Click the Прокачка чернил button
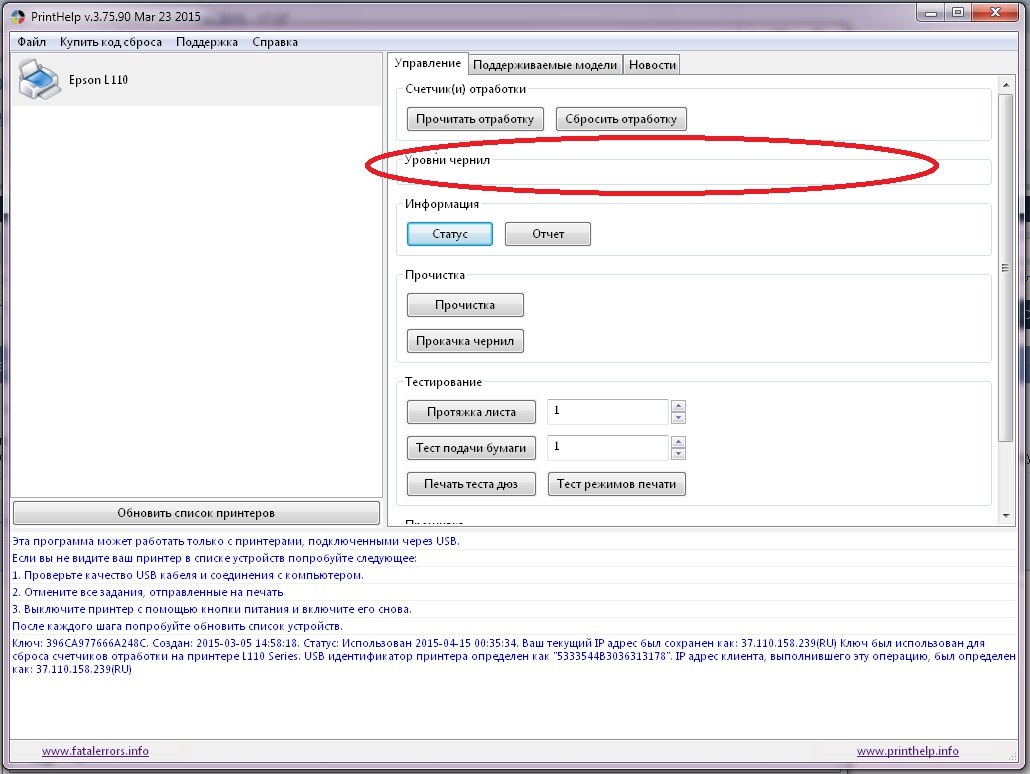The image size is (1030, 774). [465, 341]
